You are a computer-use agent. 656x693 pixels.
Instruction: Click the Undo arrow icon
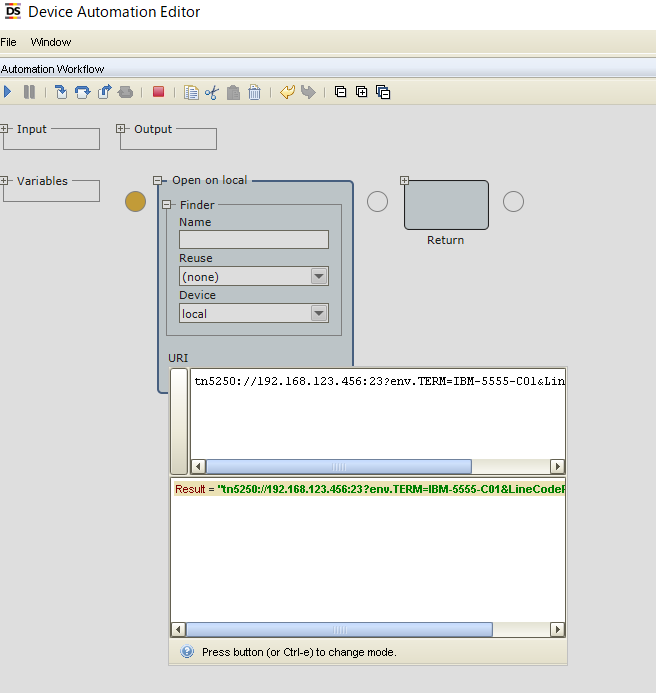click(x=287, y=92)
